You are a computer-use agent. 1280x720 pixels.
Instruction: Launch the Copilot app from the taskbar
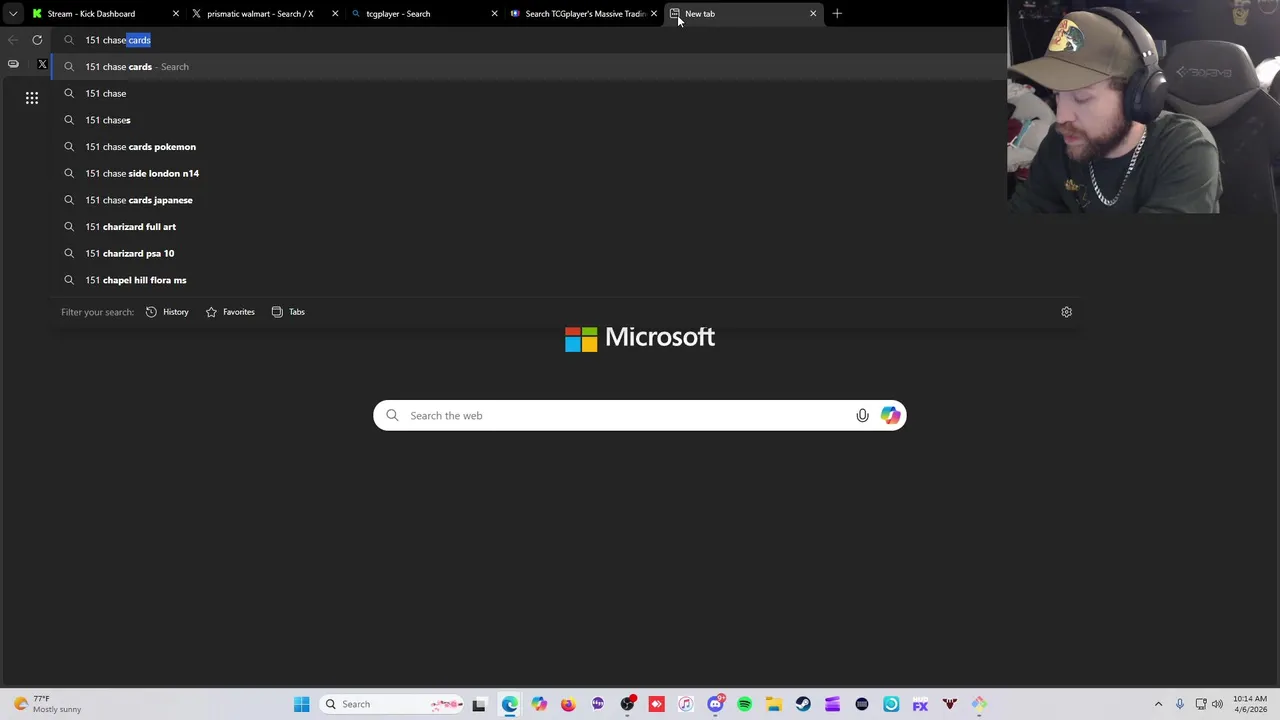(539, 704)
